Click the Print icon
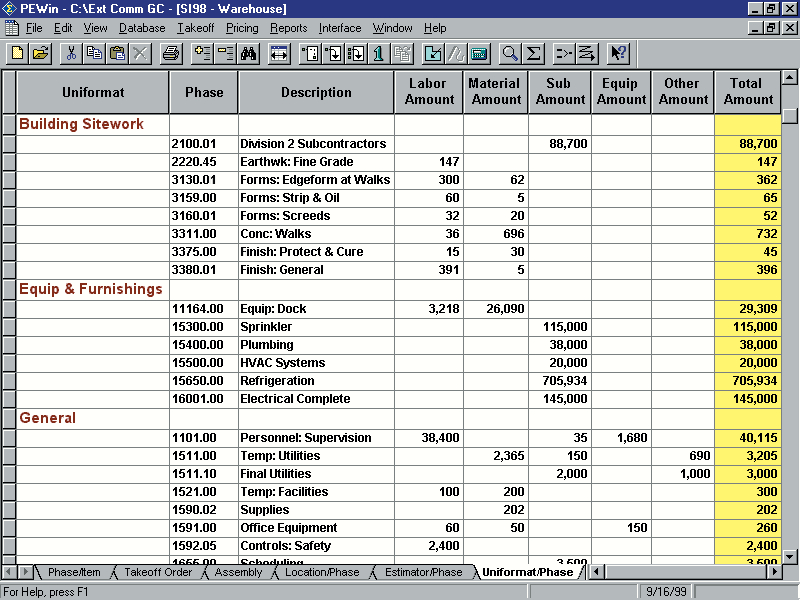The image size is (800, 600). pos(171,53)
